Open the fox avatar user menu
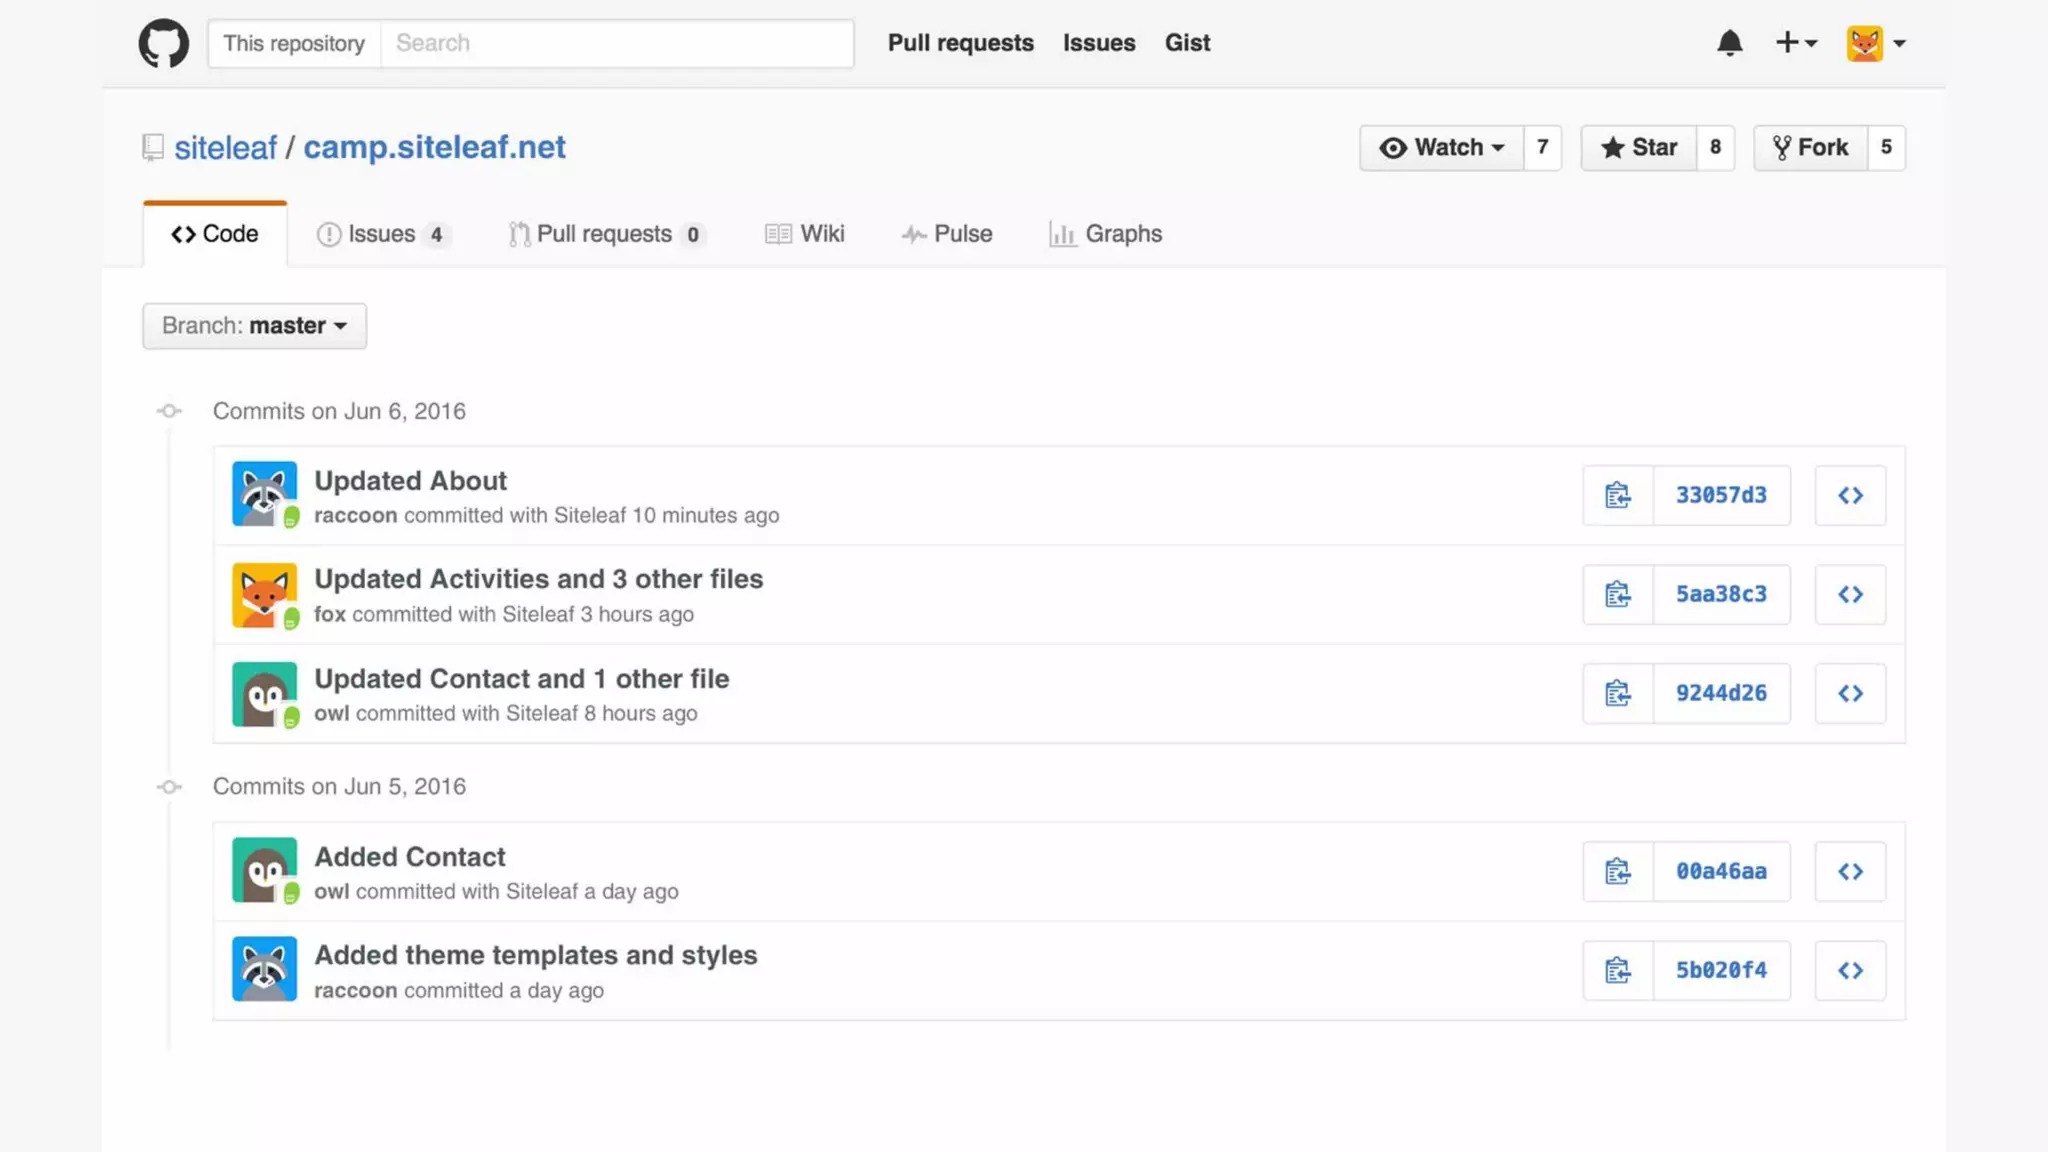 pos(1875,43)
